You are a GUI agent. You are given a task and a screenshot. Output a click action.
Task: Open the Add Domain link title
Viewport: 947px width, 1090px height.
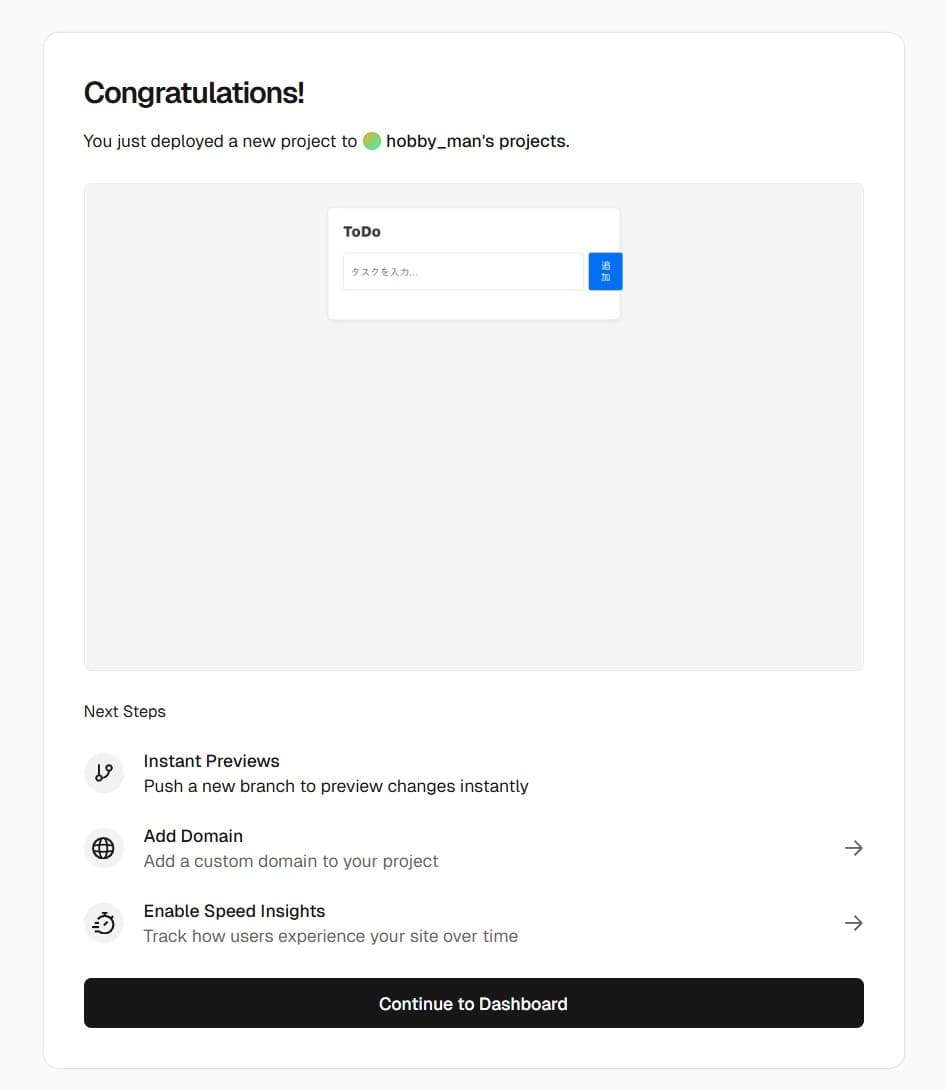point(193,836)
